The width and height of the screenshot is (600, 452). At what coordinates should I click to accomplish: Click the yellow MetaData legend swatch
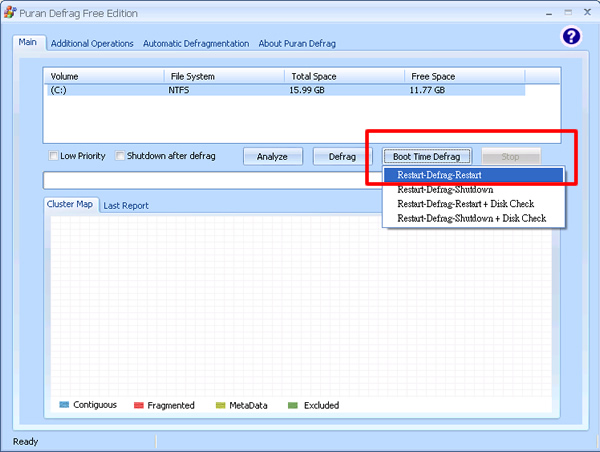[220, 405]
